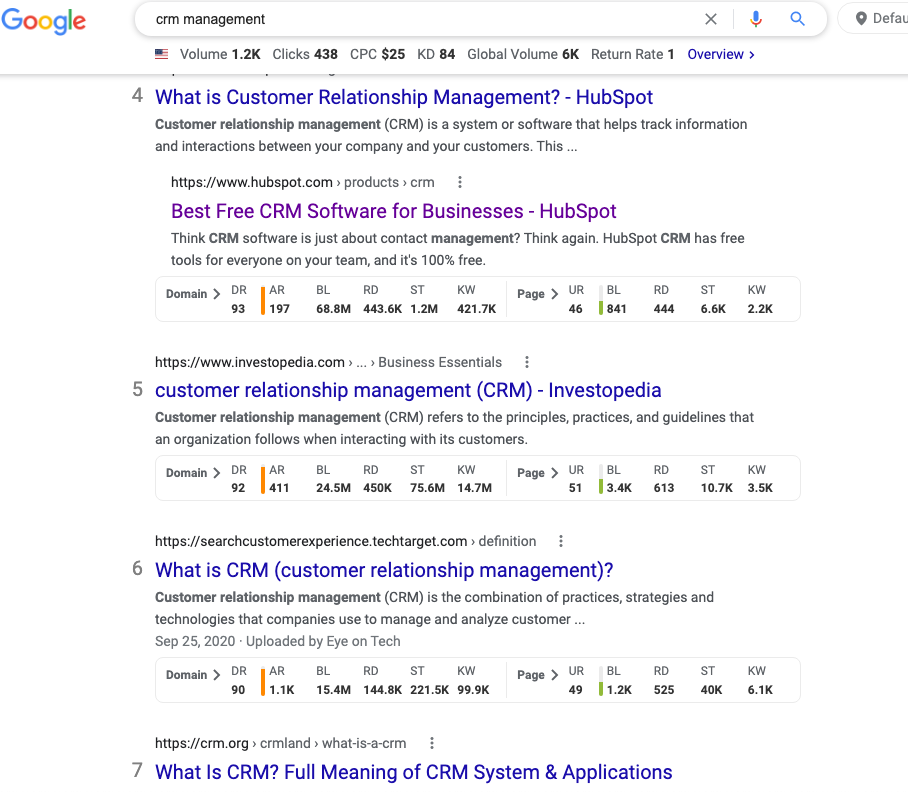The height and width of the screenshot is (792, 908).
Task: Open the three-dot menu for hubspot.com result
Action: click(x=460, y=182)
